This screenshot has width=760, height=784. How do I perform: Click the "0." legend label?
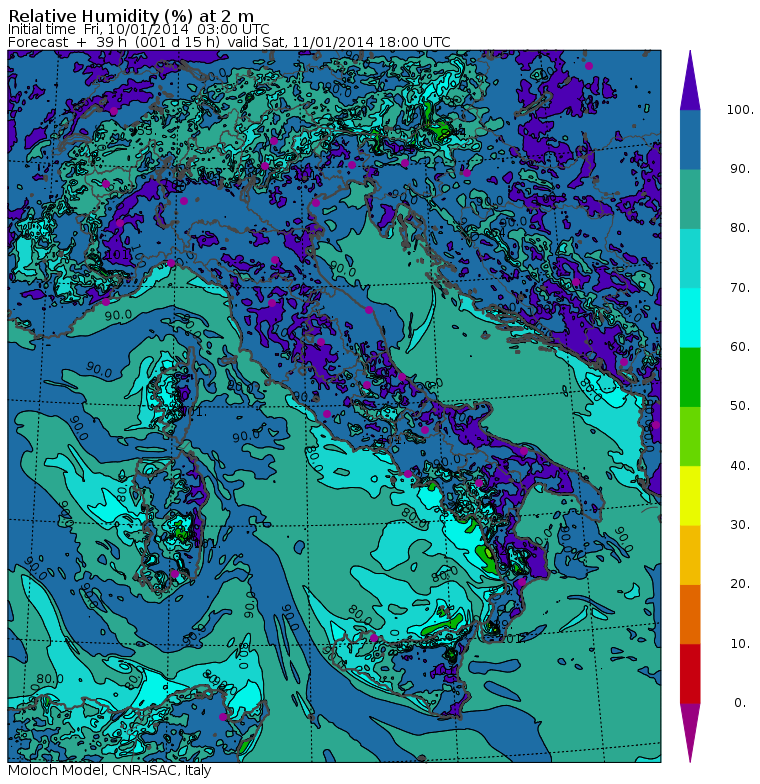[740, 703]
